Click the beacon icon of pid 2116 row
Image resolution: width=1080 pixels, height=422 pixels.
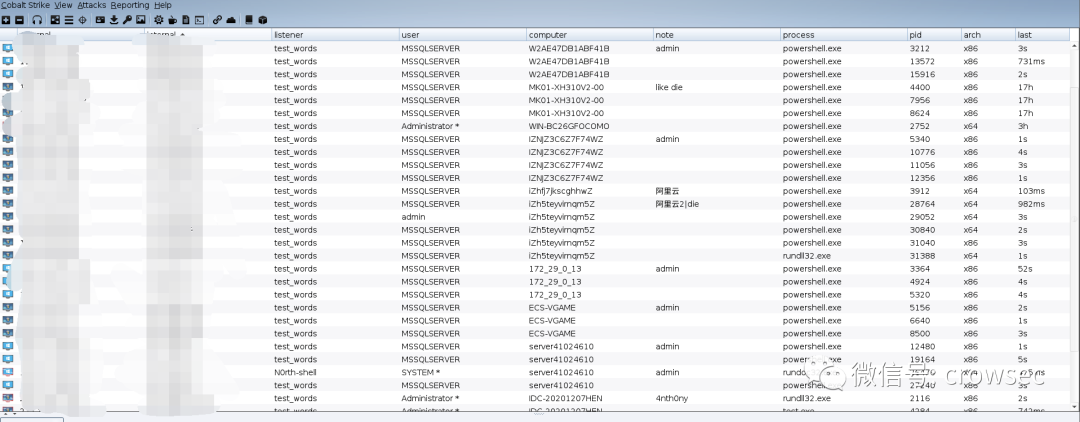pos(8,398)
